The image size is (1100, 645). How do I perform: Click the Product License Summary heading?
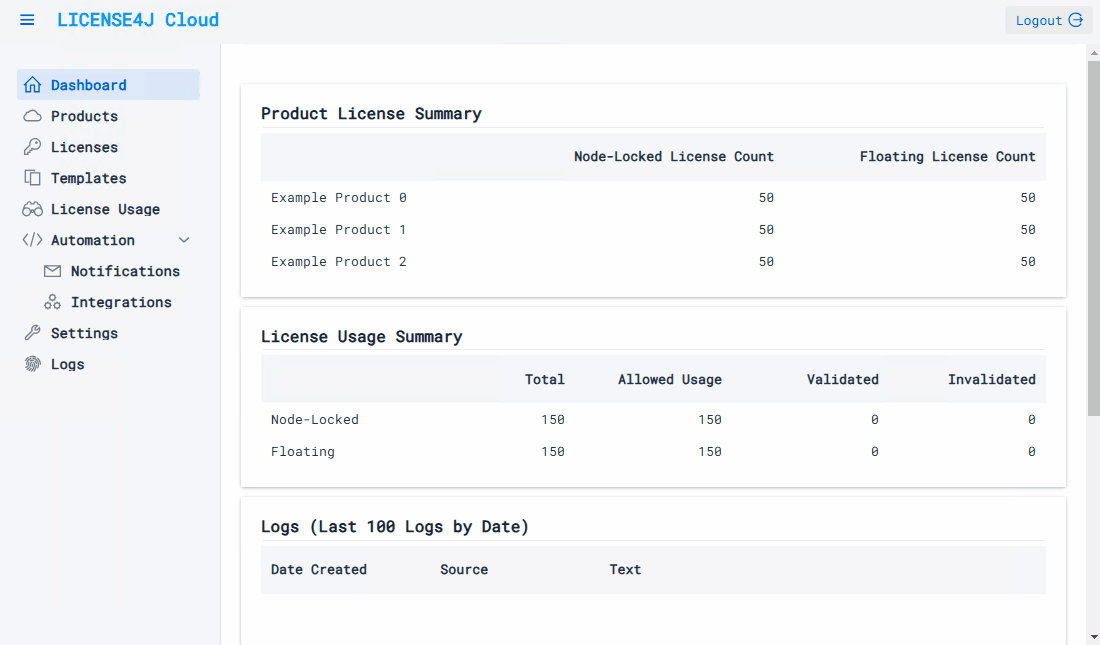[371, 114]
